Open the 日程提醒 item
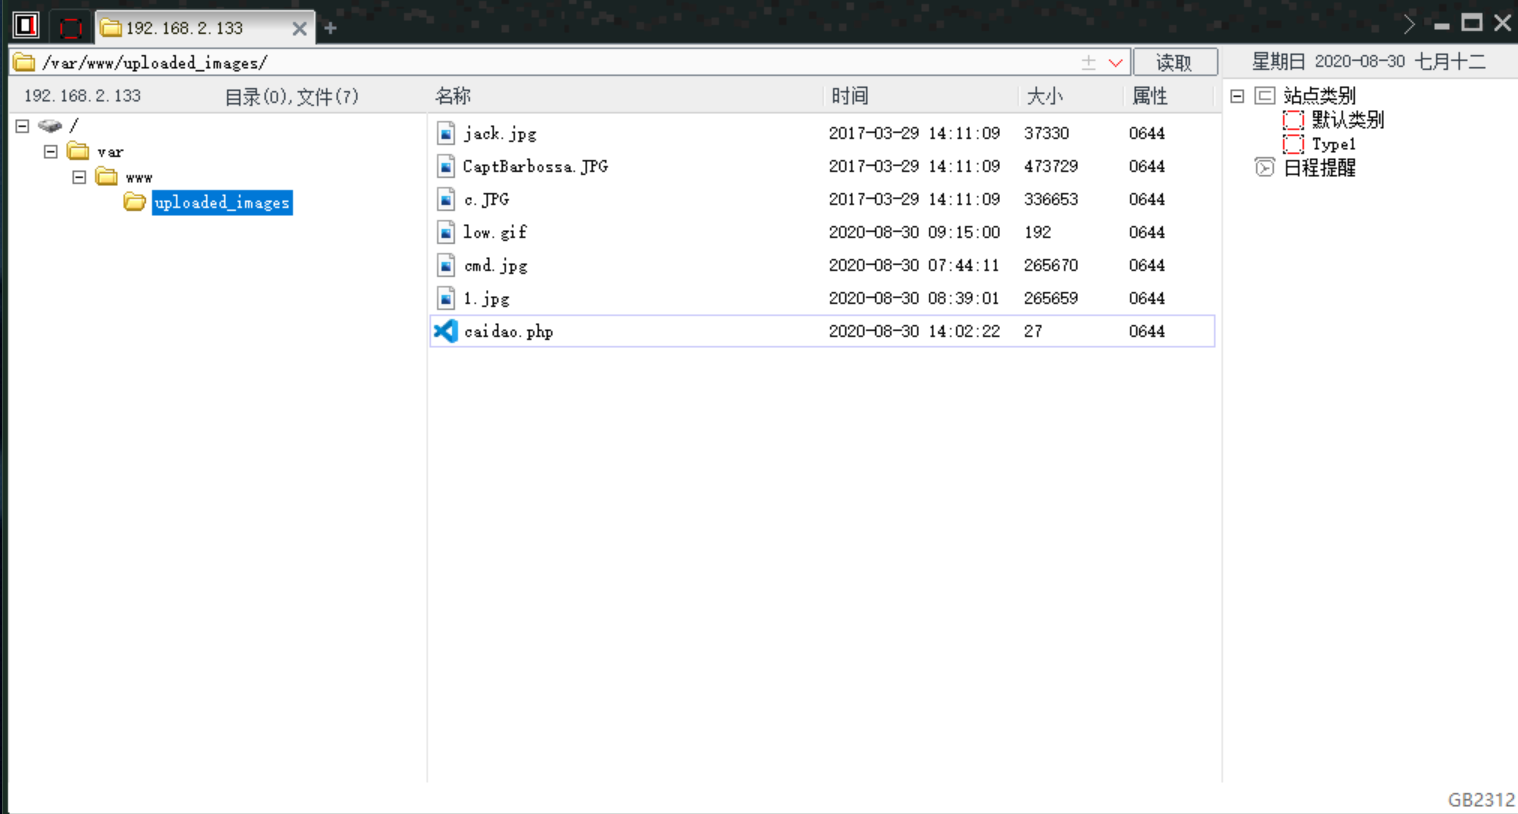Image resolution: width=1518 pixels, height=814 pixels. [x=1319, y=168]
